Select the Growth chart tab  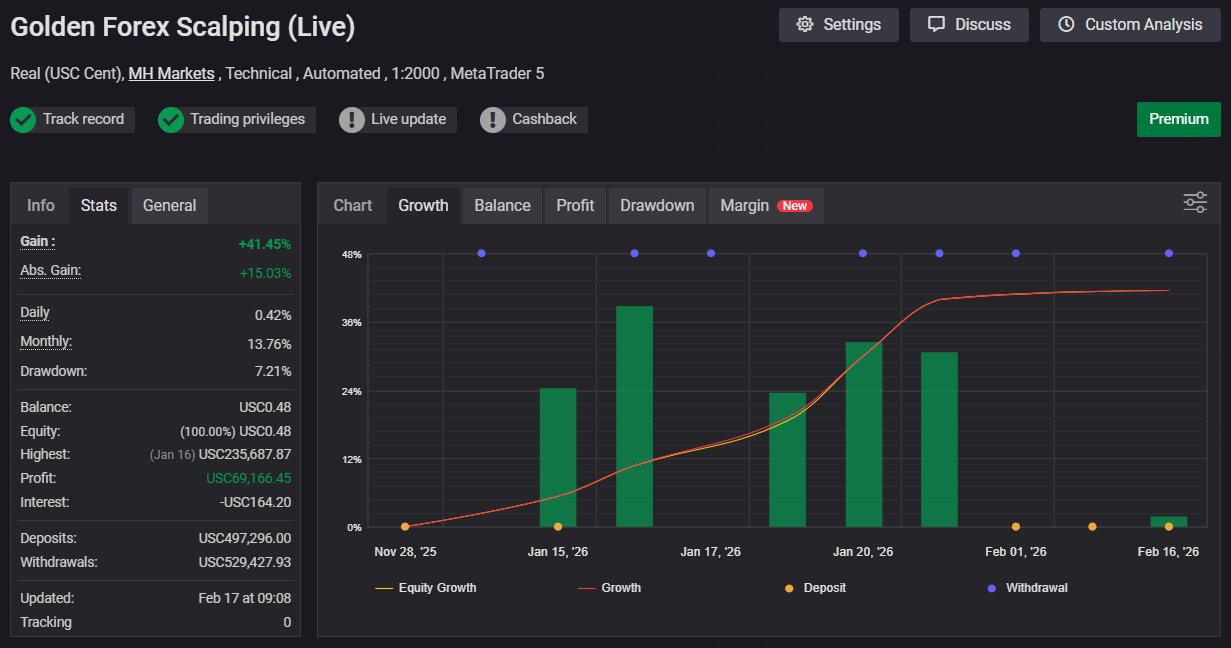point(423,205)
